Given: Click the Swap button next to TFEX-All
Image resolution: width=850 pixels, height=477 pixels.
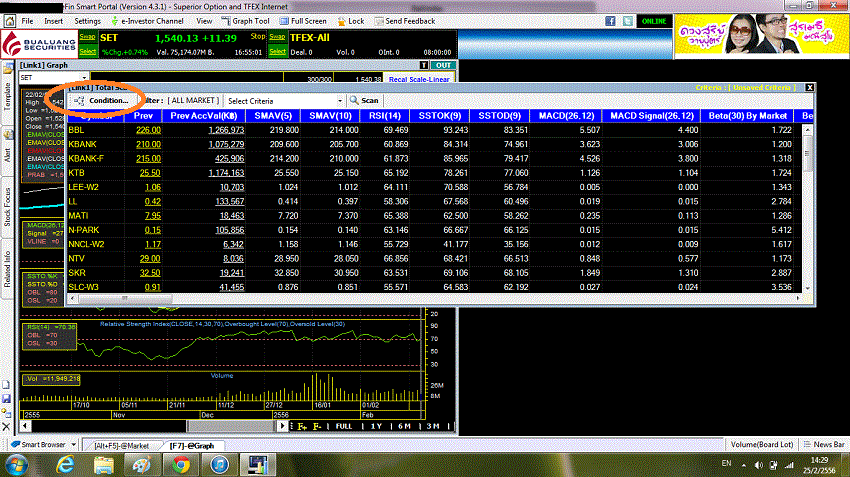Looking at the screenshot, I should coord(277,37).
